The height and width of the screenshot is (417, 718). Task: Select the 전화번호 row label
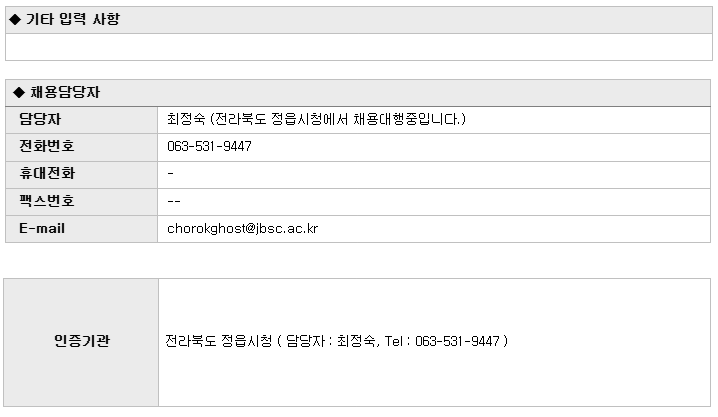pyautogui.click(x=46, y=146)
